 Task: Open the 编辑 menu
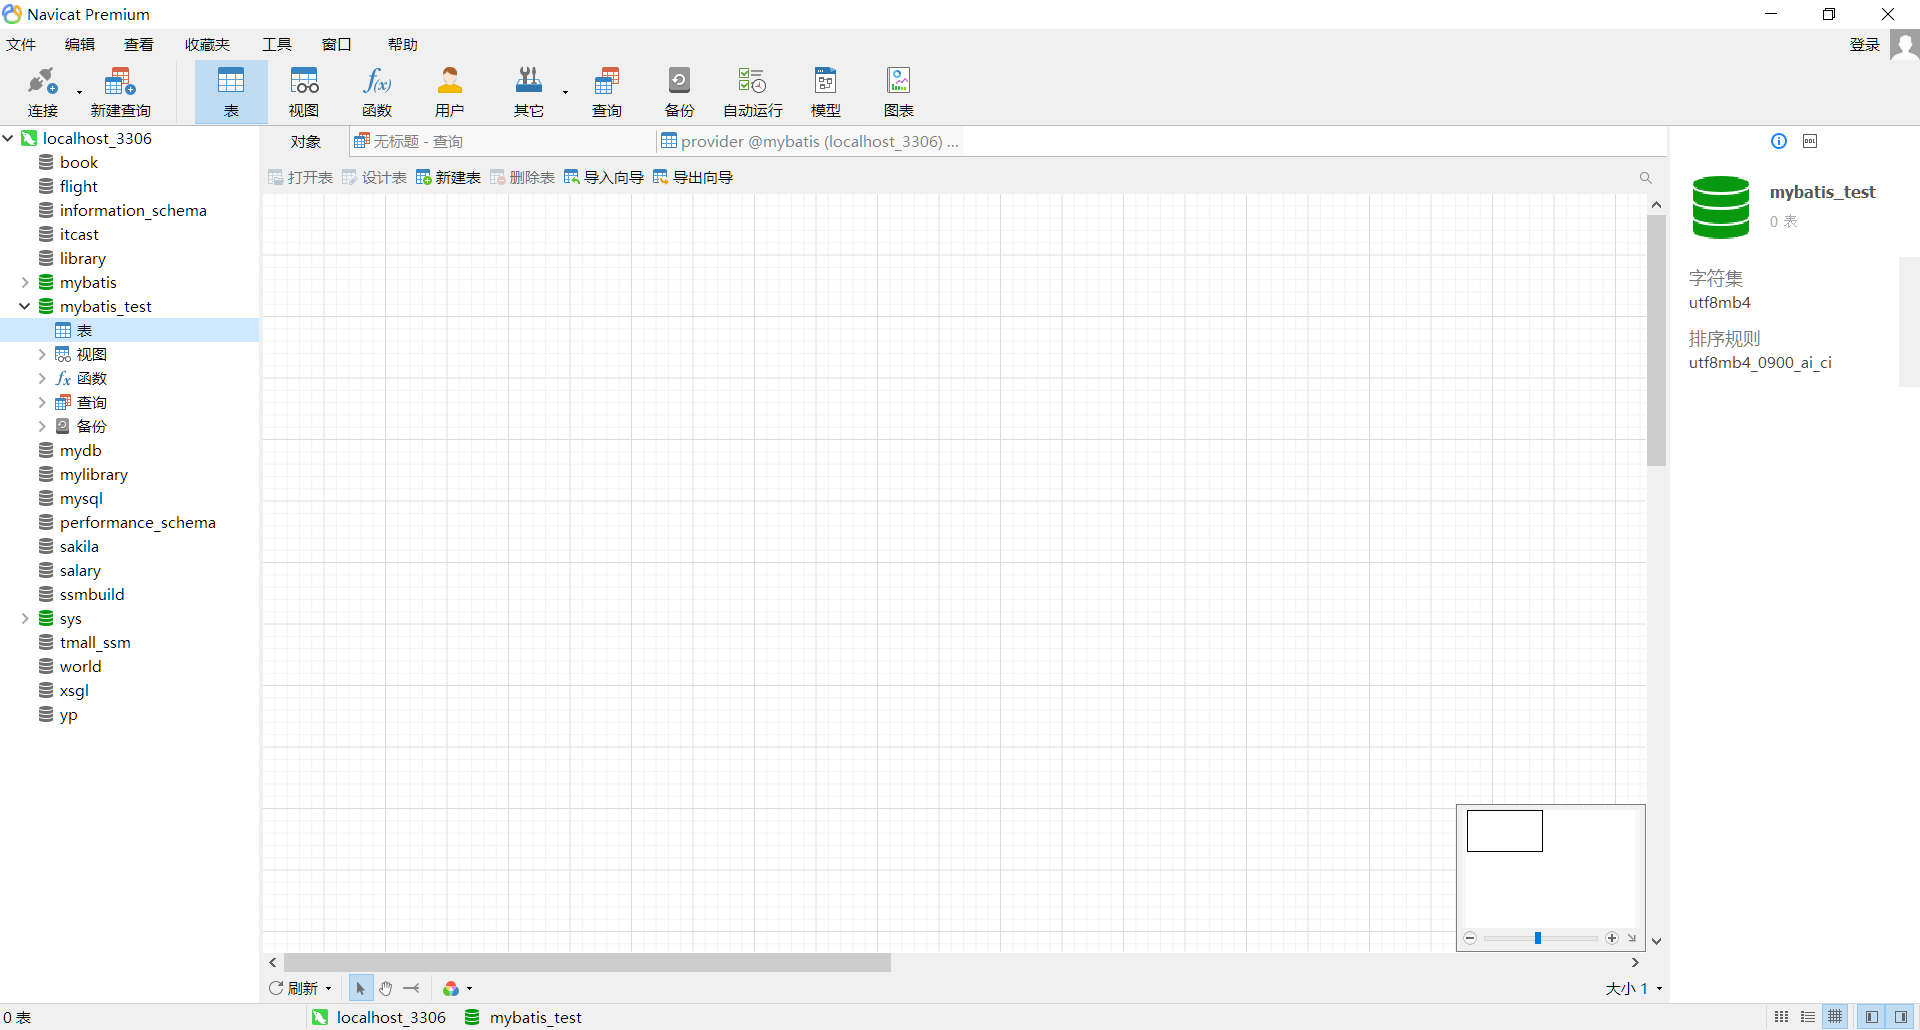[80, 45]
